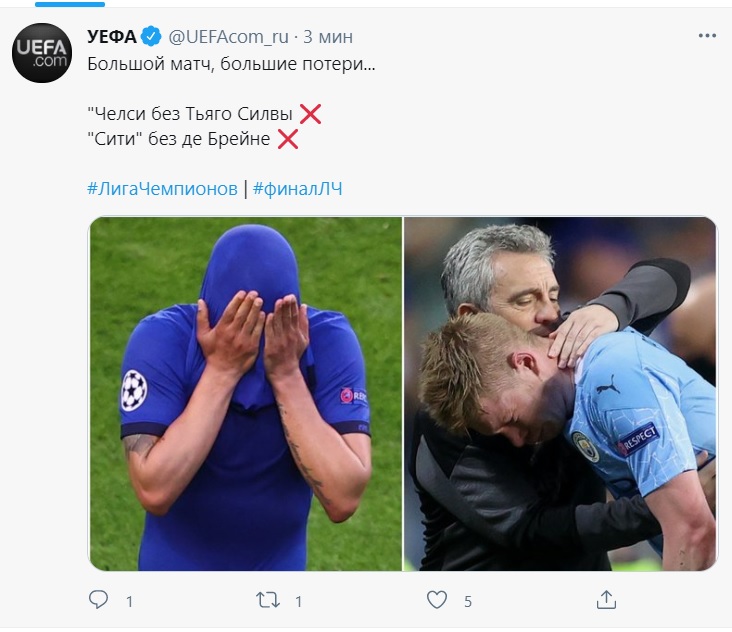Click the red cross after 'Тьяго Силвы'
The image size is (732, 632).
pyautogui.click(x=310, y=113)
